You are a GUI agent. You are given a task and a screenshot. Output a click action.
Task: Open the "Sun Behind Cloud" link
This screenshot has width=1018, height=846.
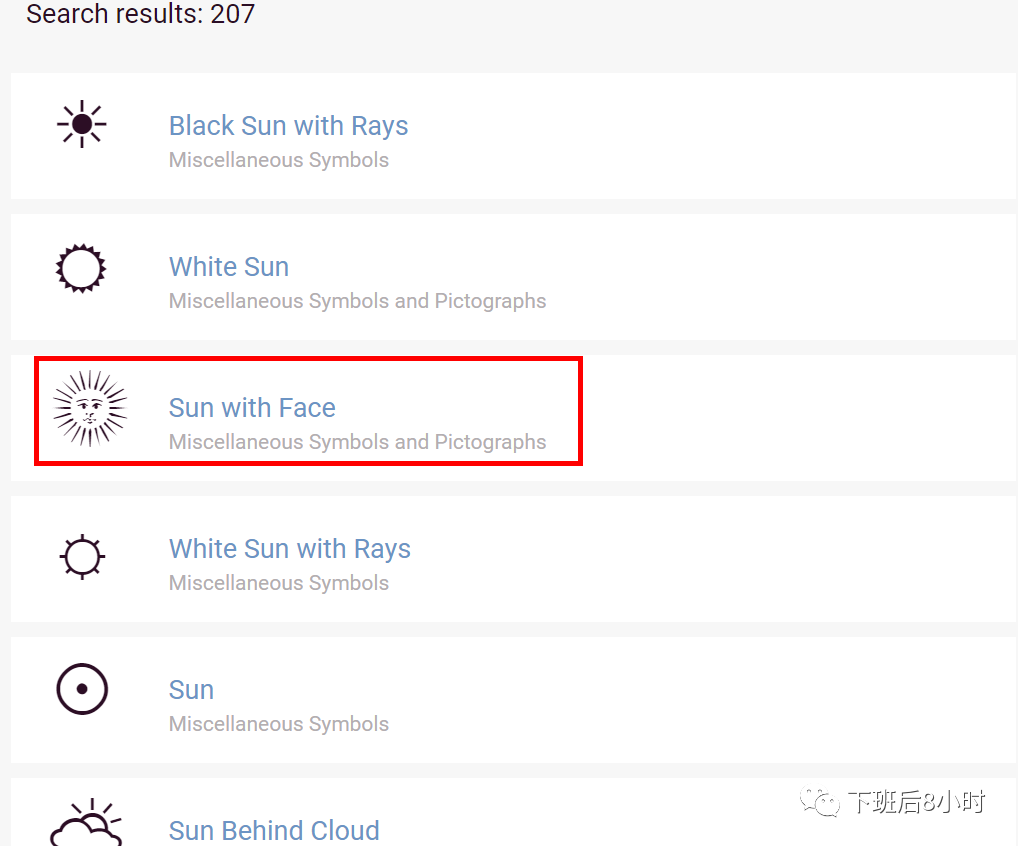tap(274, 830)
